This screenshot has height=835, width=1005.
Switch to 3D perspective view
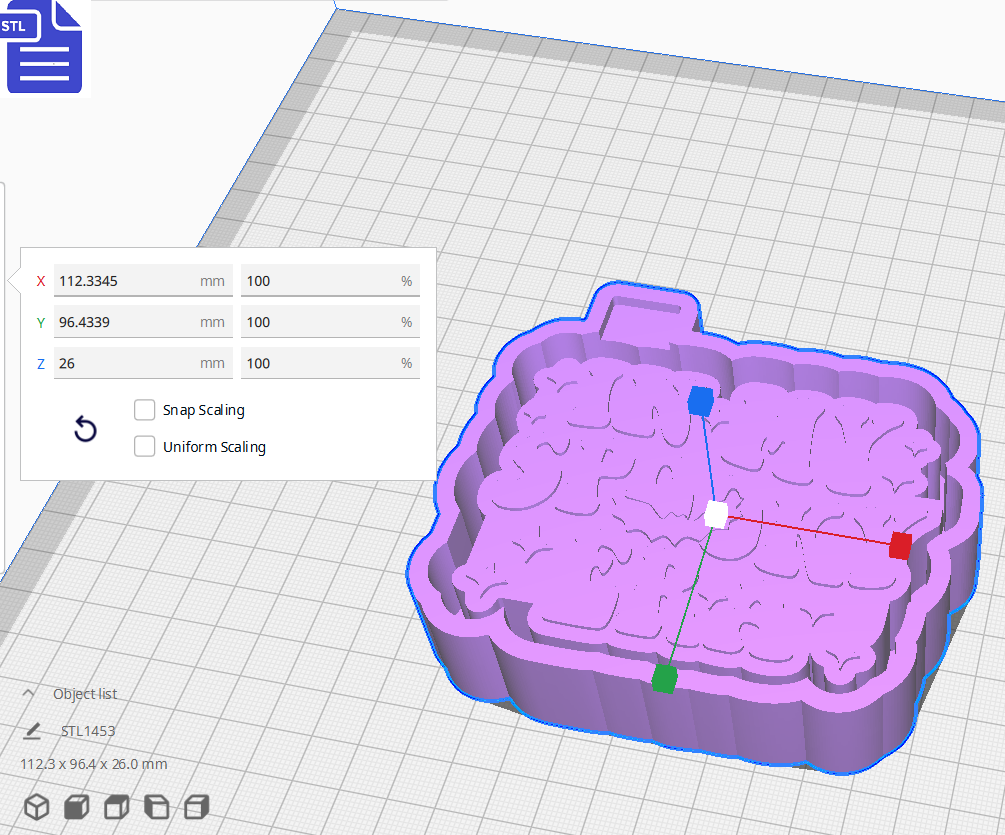pos(36,807)
